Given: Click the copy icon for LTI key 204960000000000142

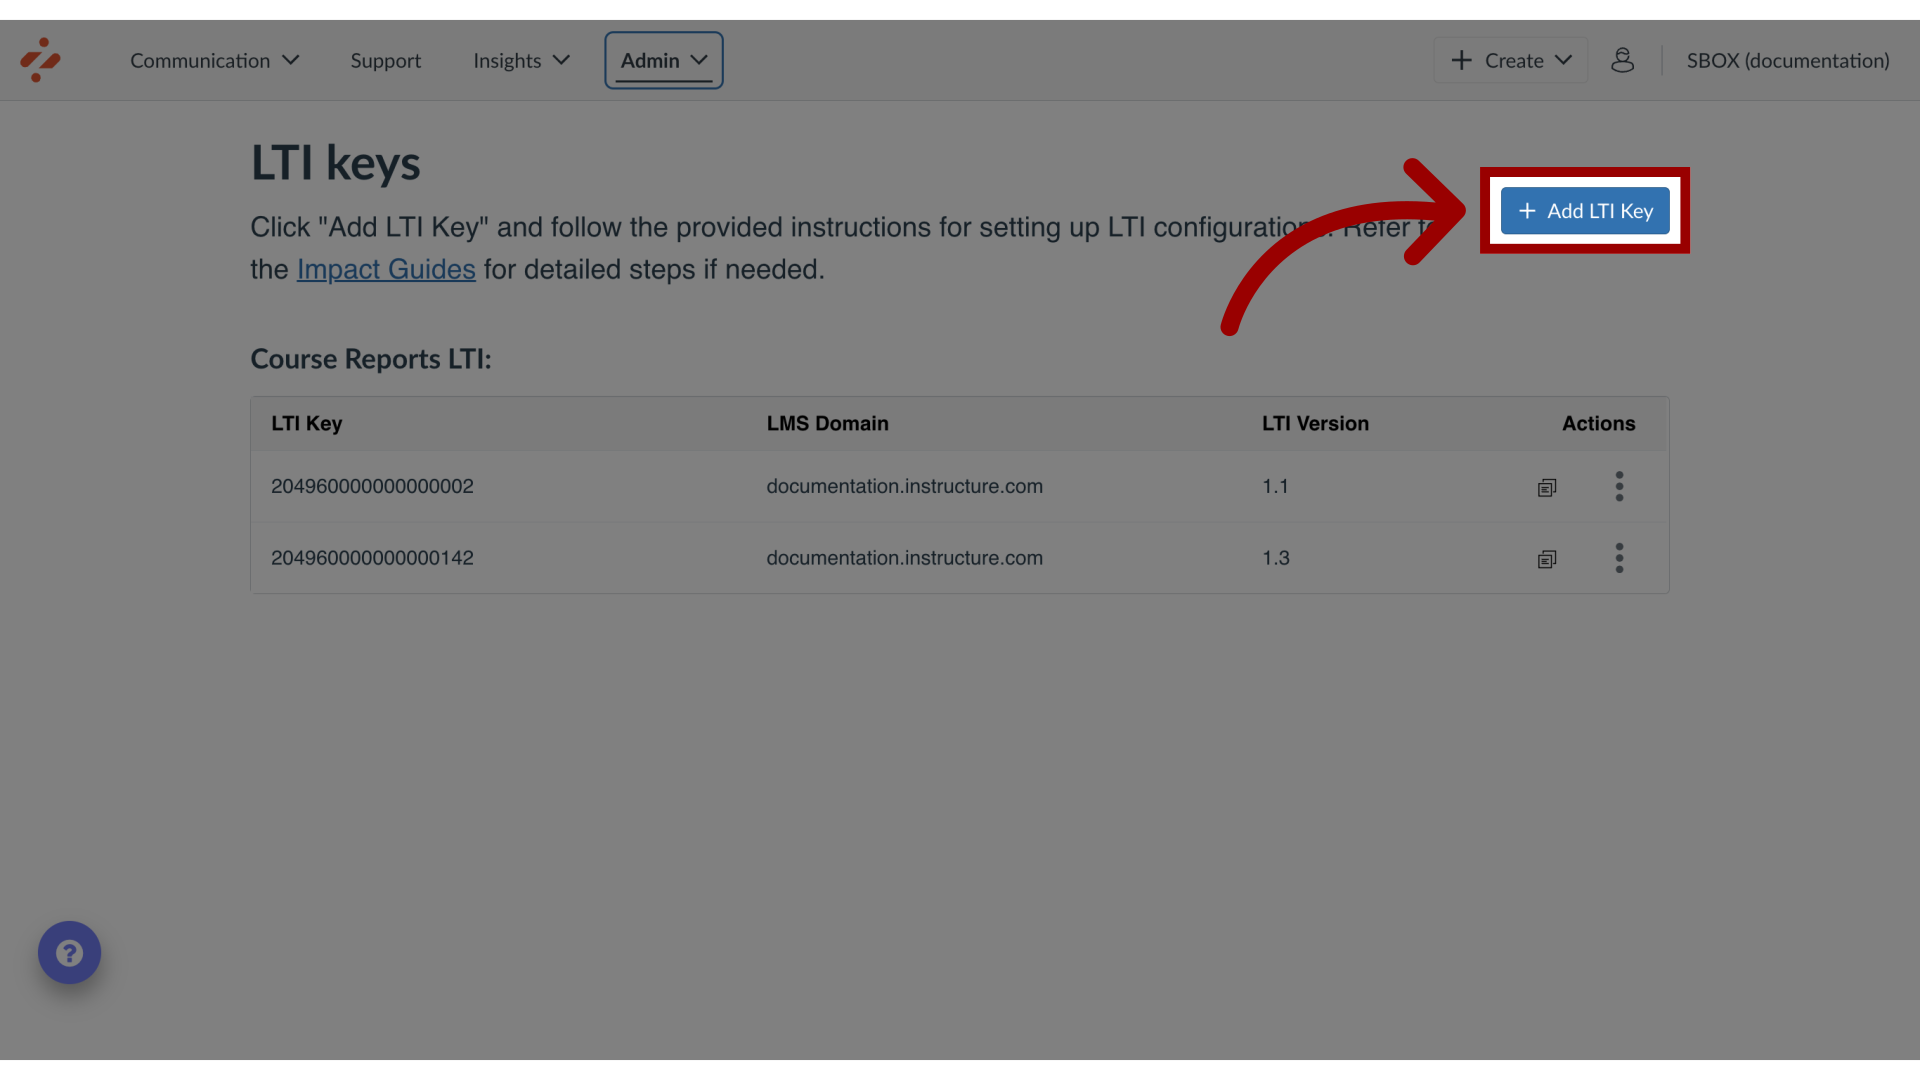Looking at the screenshot, I should [1547, 556].
